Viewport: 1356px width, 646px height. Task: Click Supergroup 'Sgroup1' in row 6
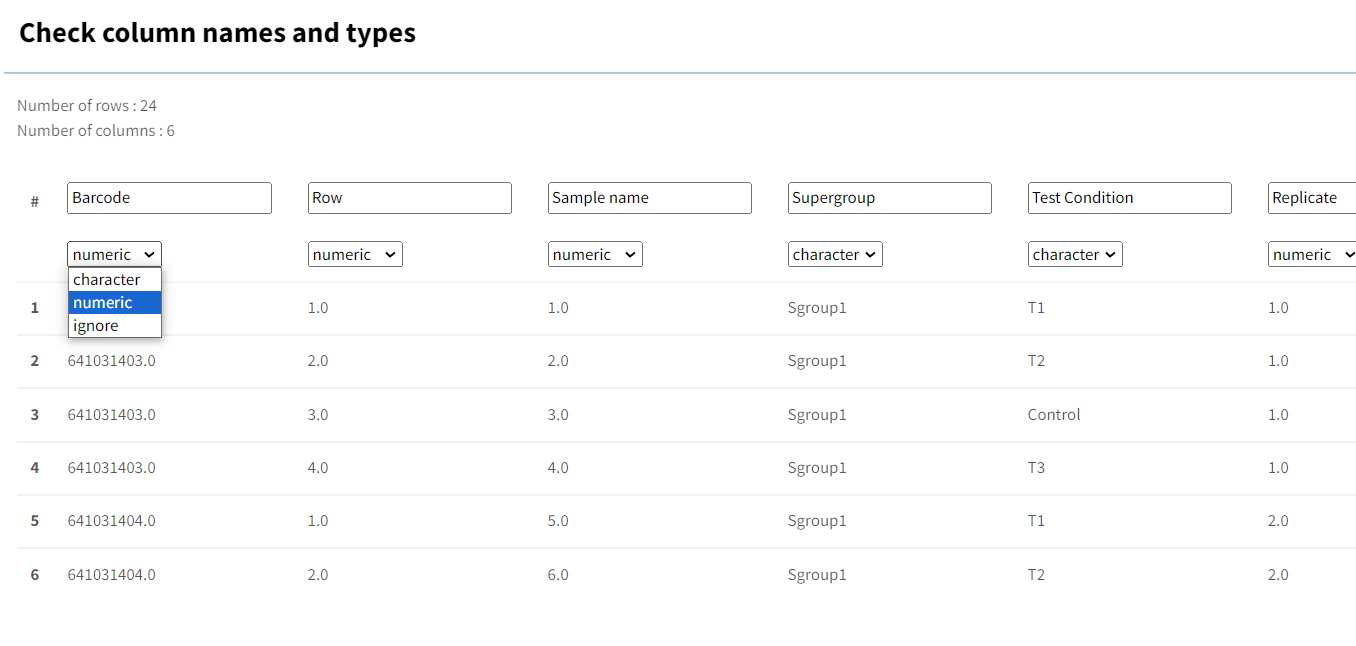pyautogui.click(x=817, y=575)
